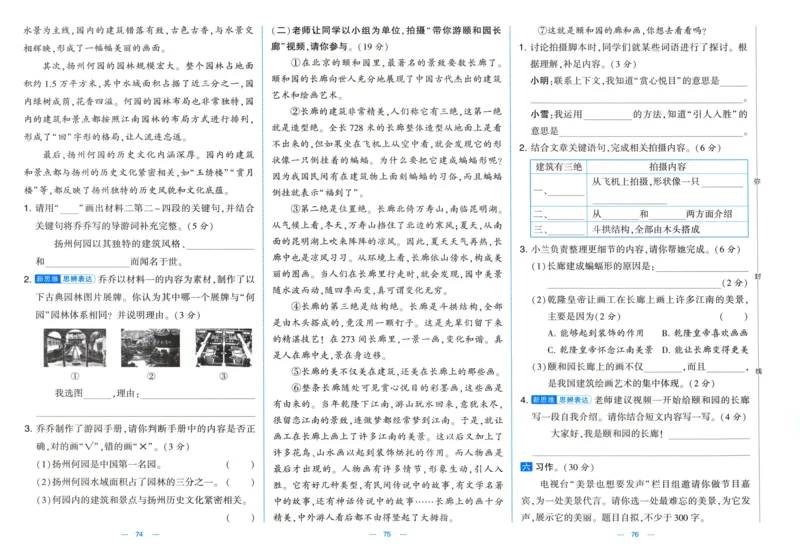Click the sentence ⑦这就是颐和园的廊和画
The image size is (800, 558).
[623, 30]
